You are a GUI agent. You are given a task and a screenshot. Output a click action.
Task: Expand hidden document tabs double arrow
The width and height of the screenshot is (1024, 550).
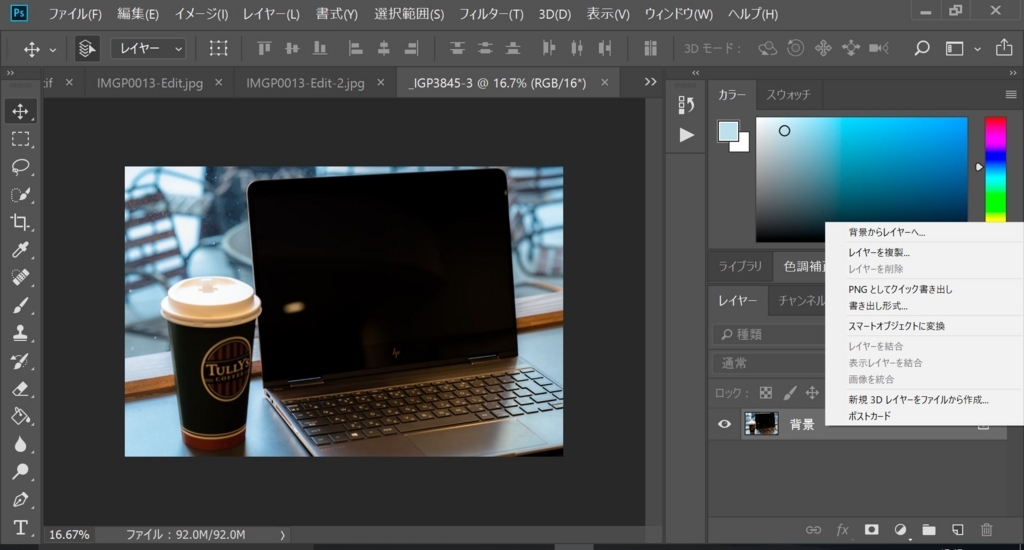coord(650,82)
